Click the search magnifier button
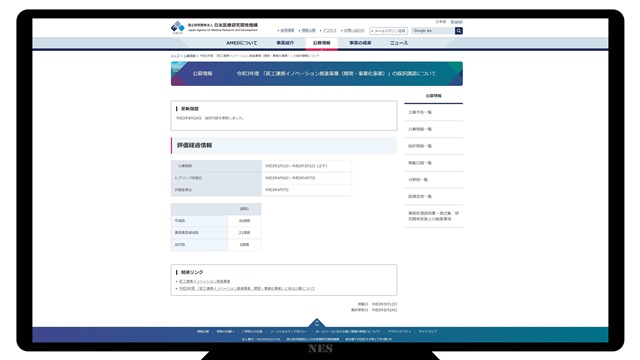Image resolution: width=640 pixels, height=360 pixels. pyautogui.click(x=459, y=31)
